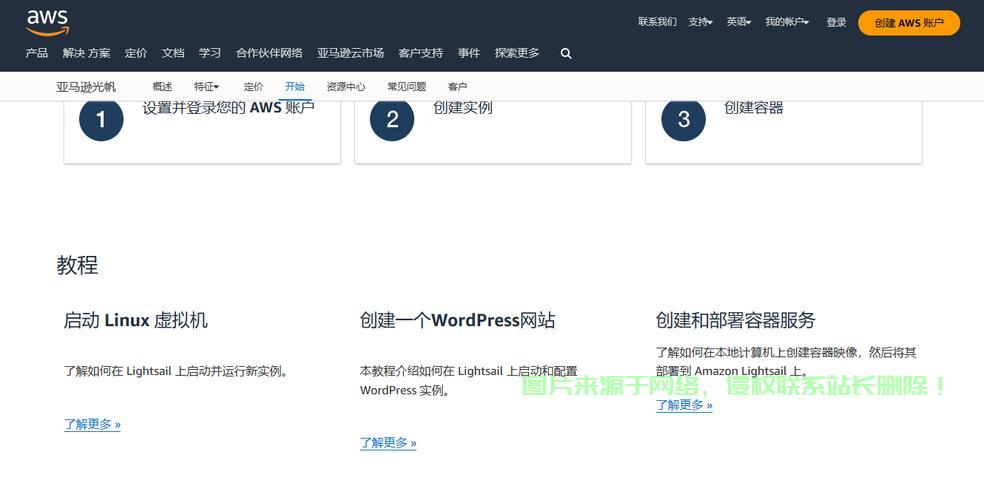Open the 定价 menu in main navigation

point(136,53)
